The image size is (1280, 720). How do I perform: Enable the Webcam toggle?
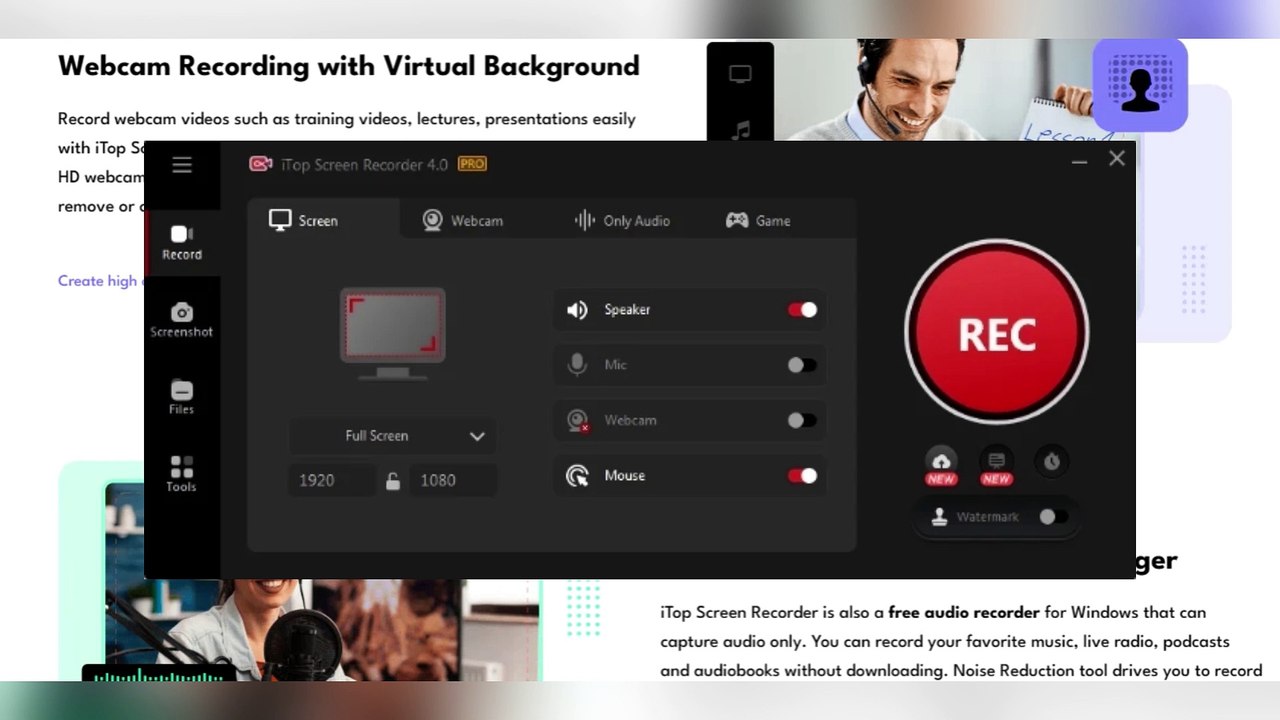pos(802,420)
